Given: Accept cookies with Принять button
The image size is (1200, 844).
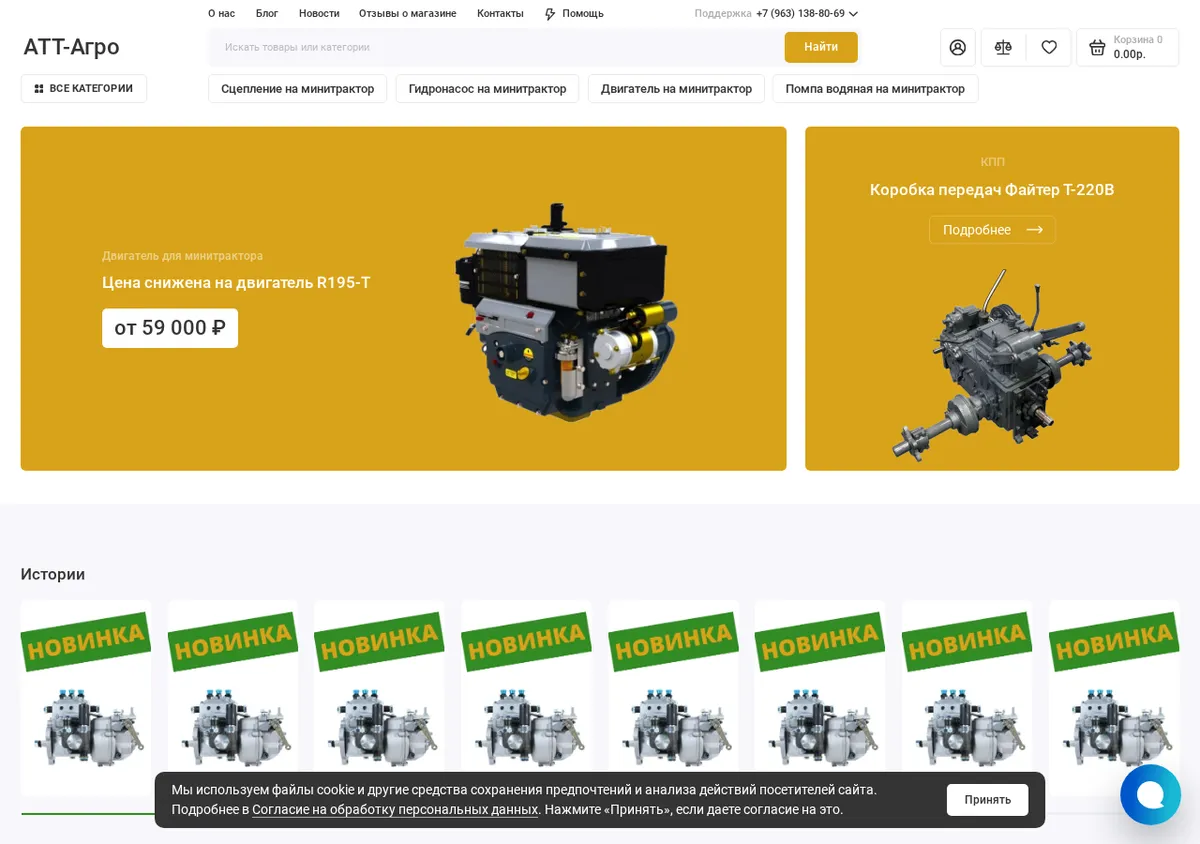Looking at the screenshot, I should pyautogui.click(x=988, y=800).
